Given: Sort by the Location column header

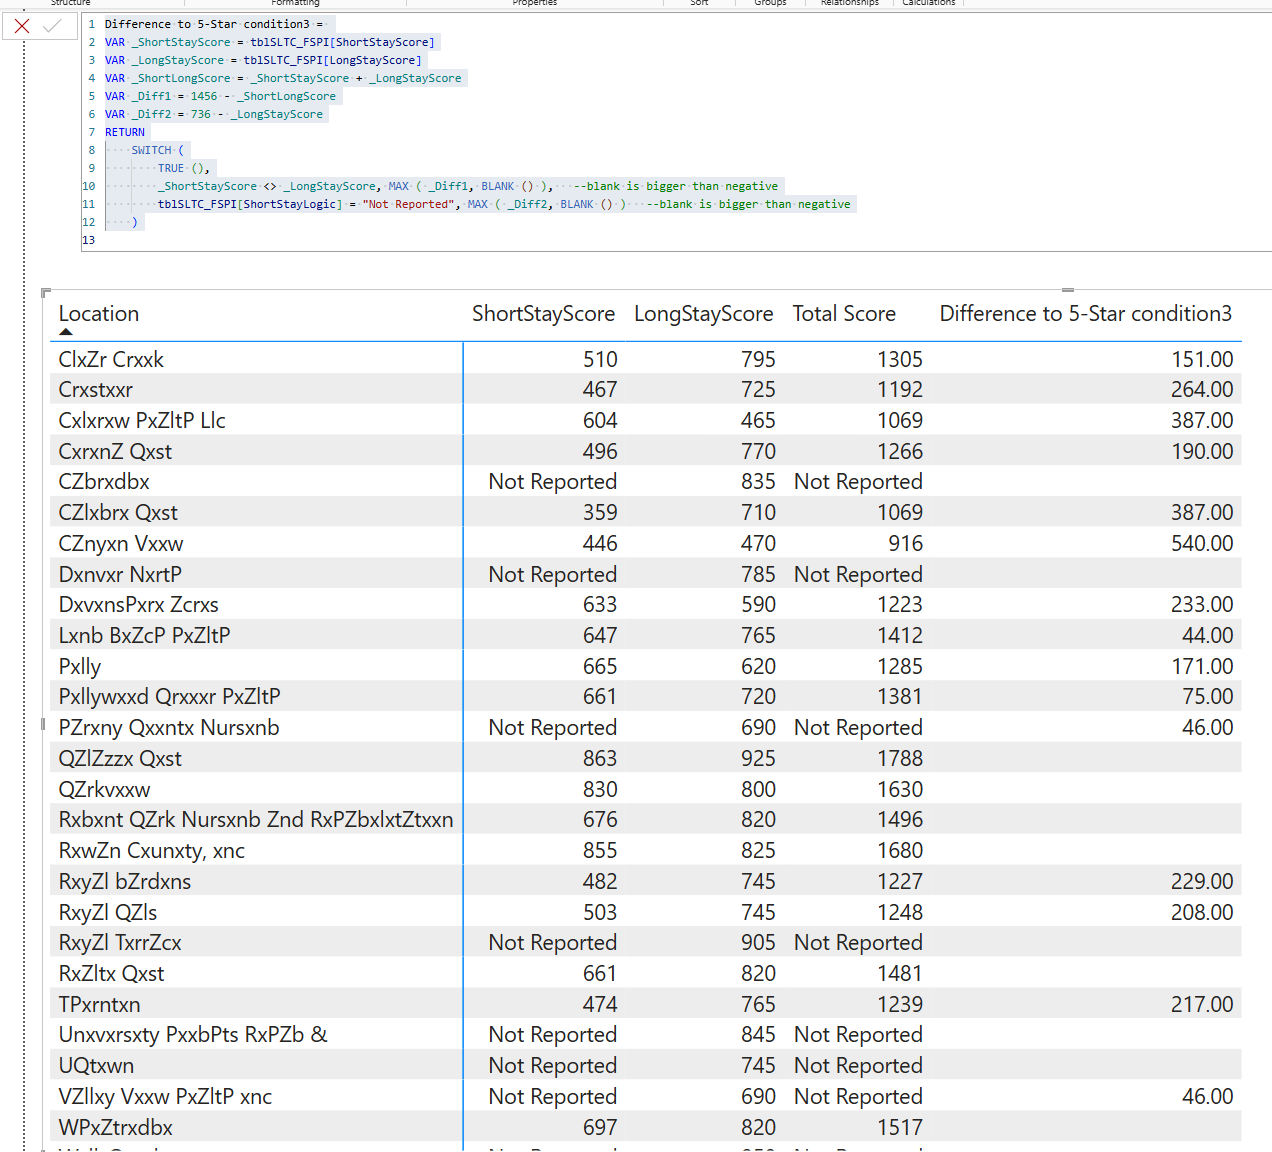Looking at the screenshot, I should click(99, 314).
